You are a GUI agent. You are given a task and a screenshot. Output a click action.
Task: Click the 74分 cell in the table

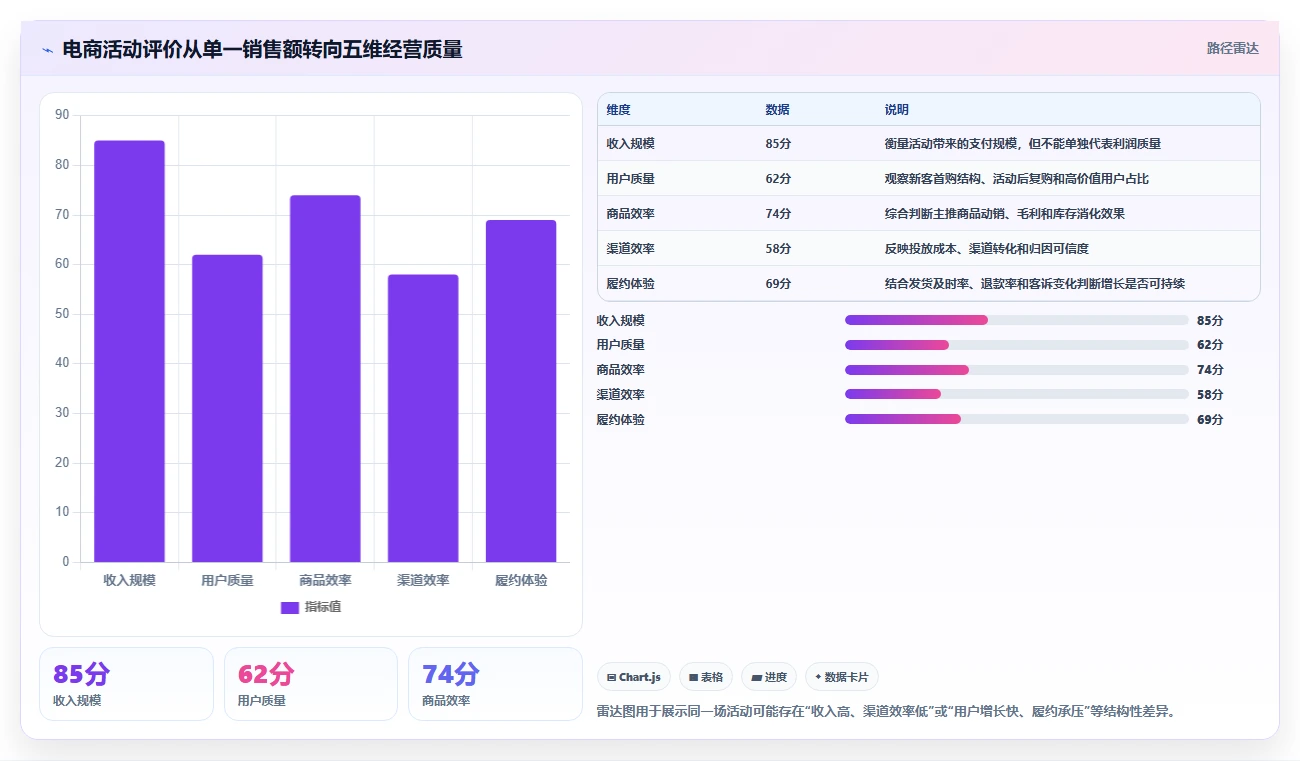(x=778, y=214)
